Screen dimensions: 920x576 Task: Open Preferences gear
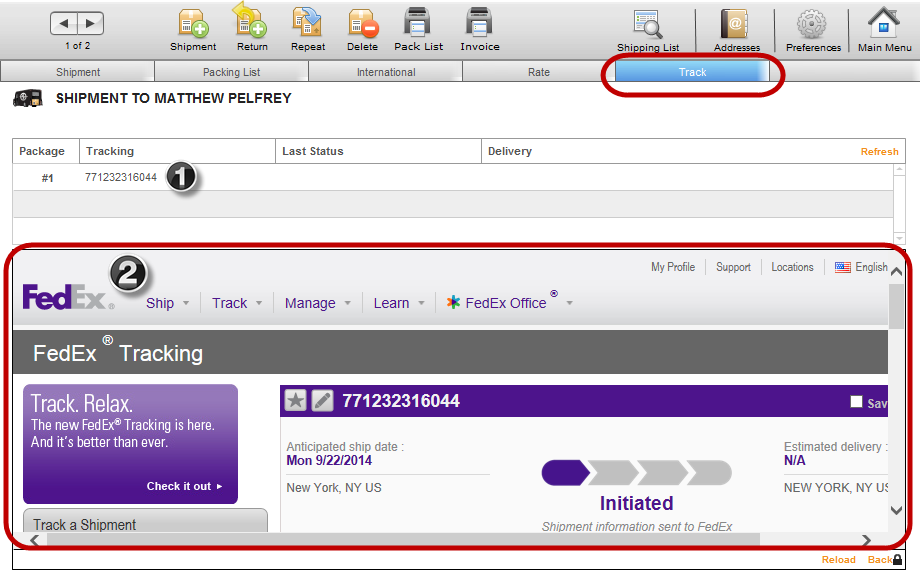click(813, 31)
